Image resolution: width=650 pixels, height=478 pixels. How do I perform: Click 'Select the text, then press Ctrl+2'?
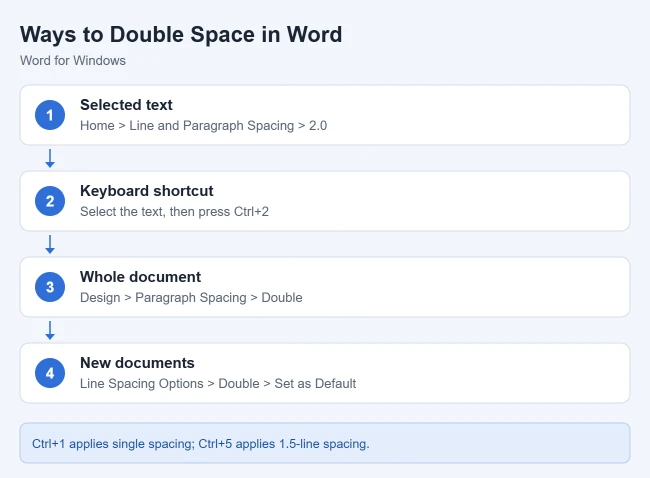pyautogui.click(x=175, y=211)
